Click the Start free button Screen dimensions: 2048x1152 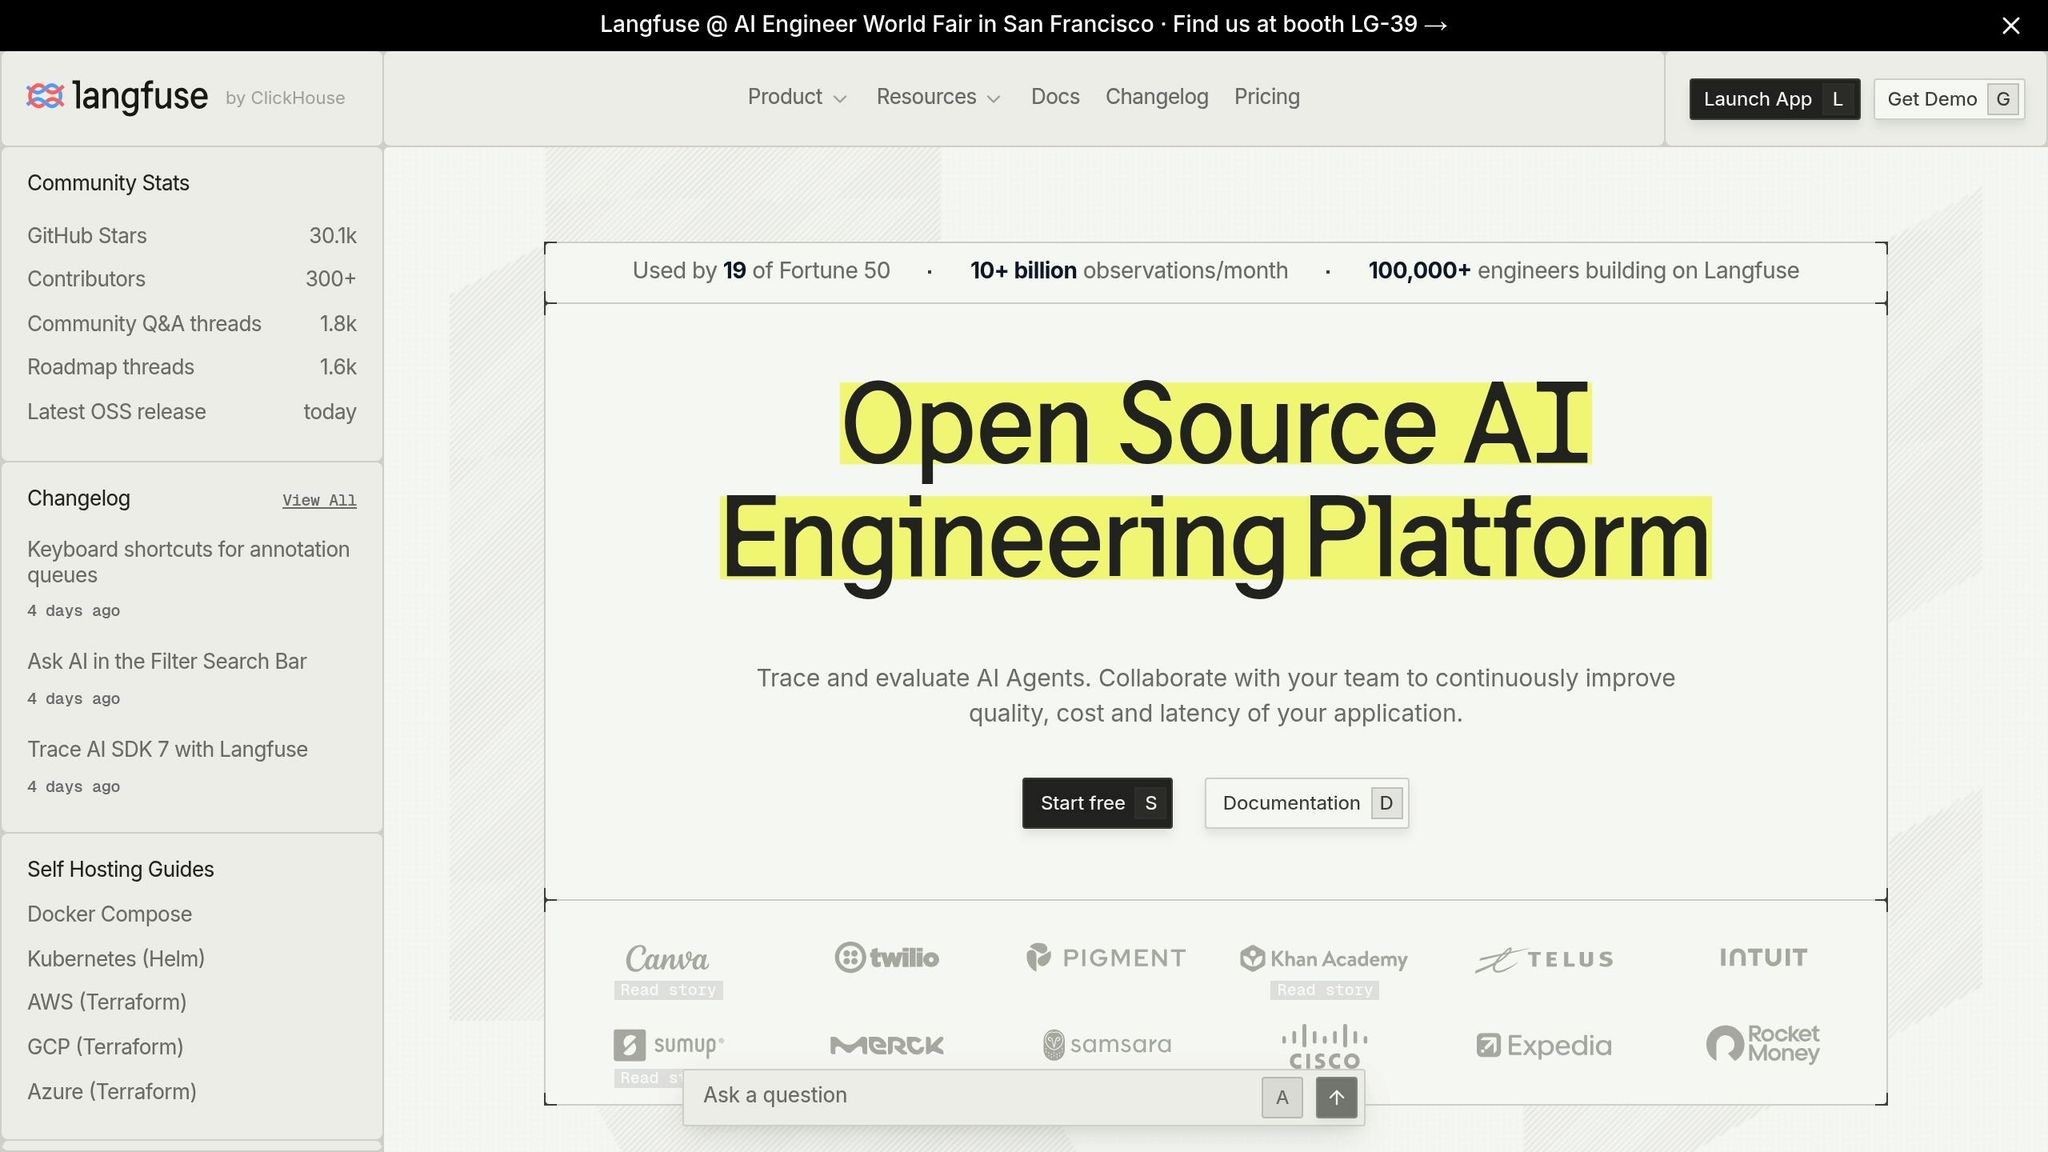pos(1097,803)
